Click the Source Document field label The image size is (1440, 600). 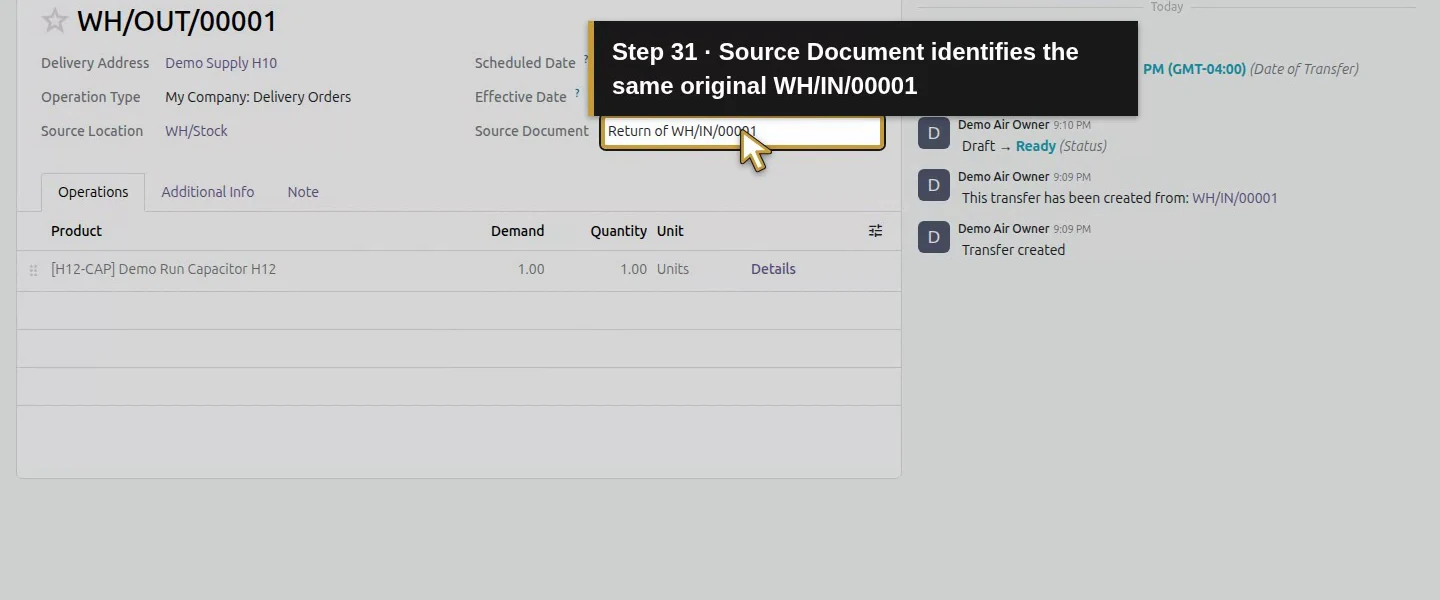[x=532, y=131]
